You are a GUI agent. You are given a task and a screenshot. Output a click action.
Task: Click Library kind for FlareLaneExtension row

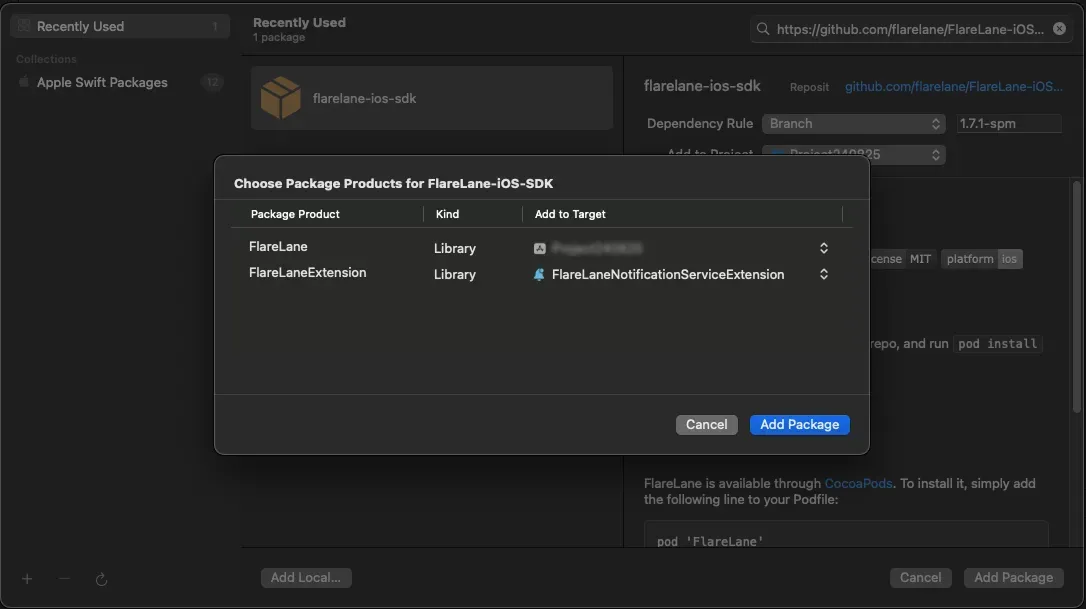(x=454, y=274)
